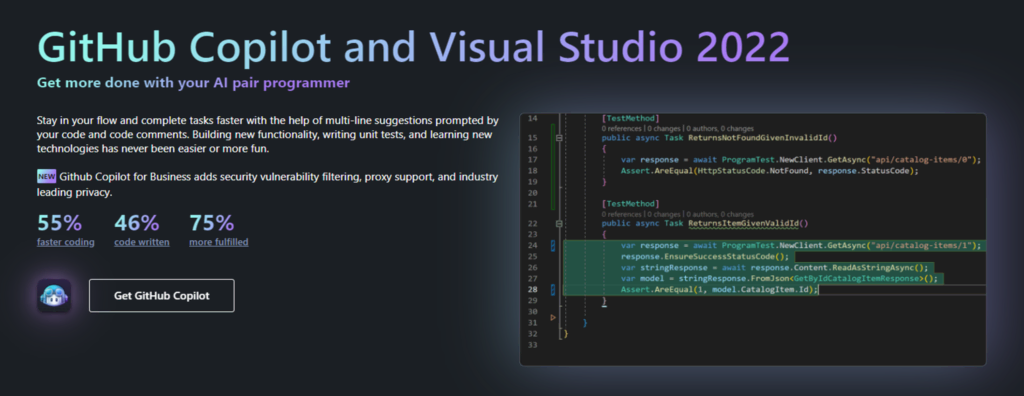Click the margin marker icon on line 24

click(553, 246)
